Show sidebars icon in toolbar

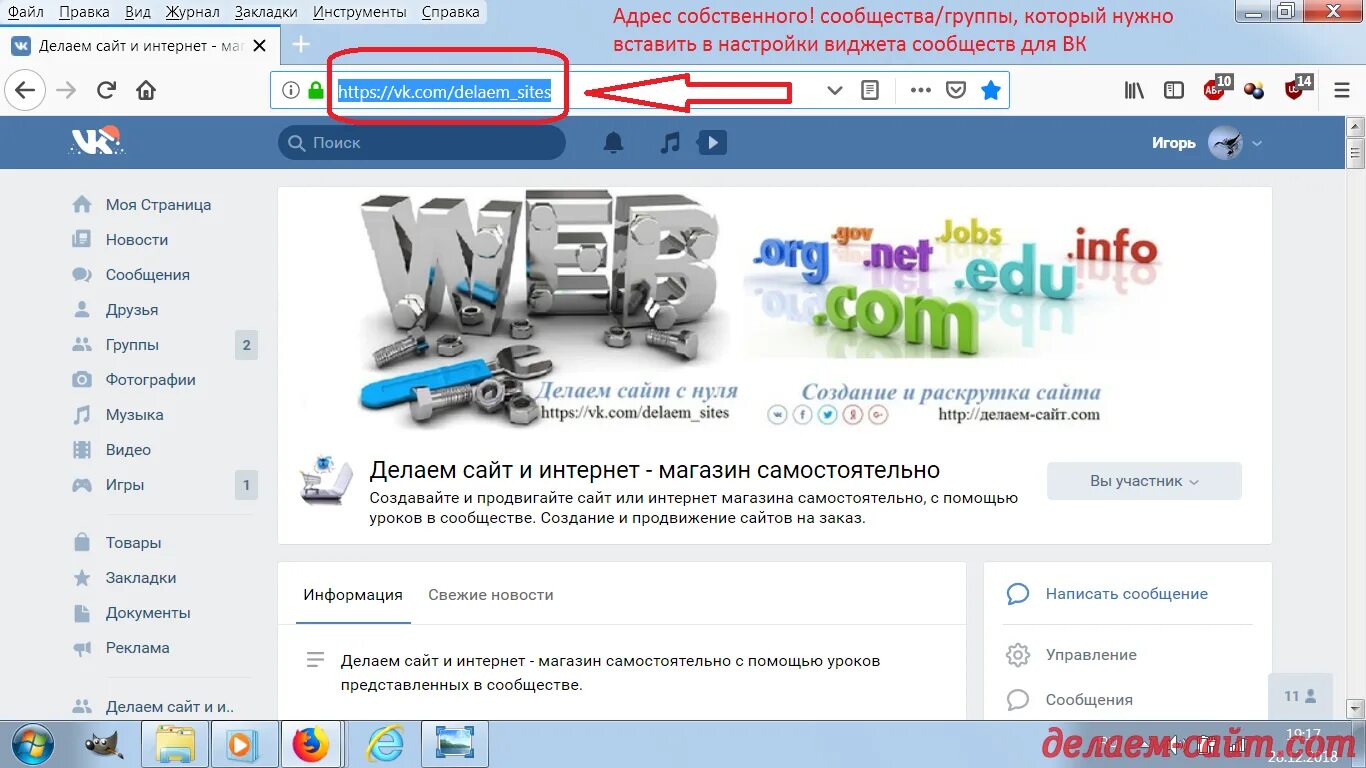(x=1174, y=90)
